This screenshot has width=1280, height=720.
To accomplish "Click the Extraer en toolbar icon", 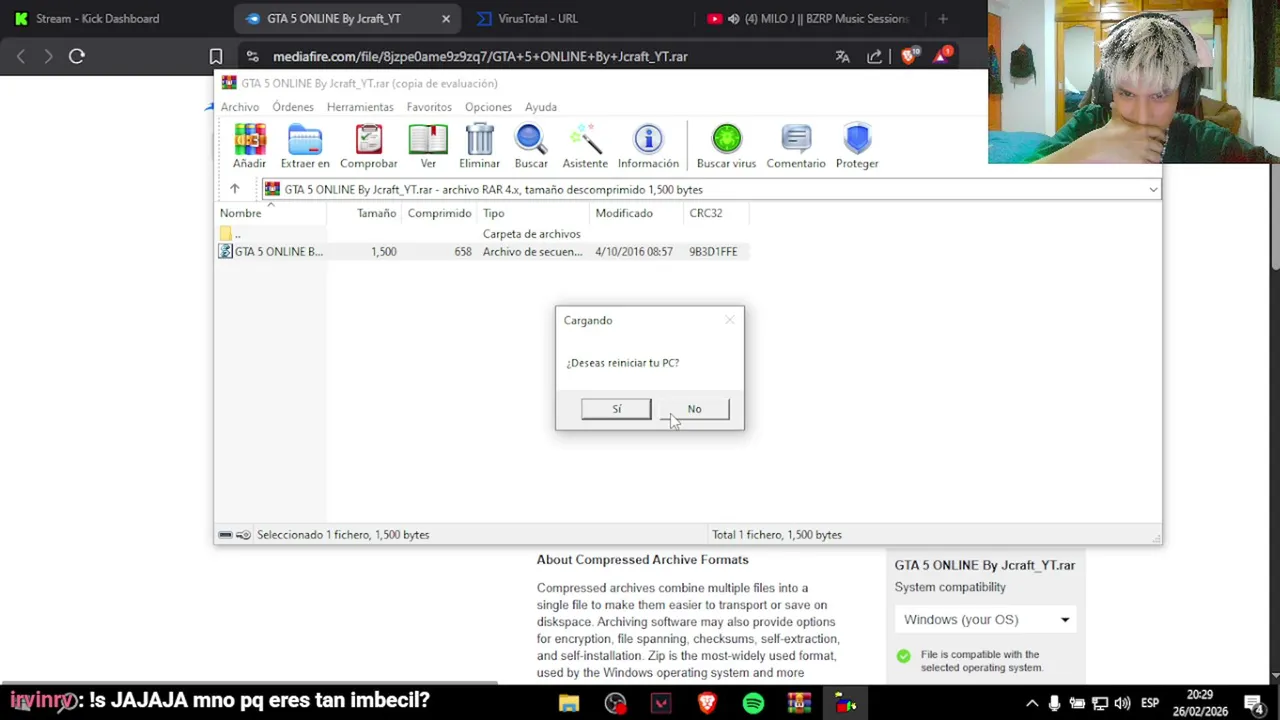I will 305,146.
